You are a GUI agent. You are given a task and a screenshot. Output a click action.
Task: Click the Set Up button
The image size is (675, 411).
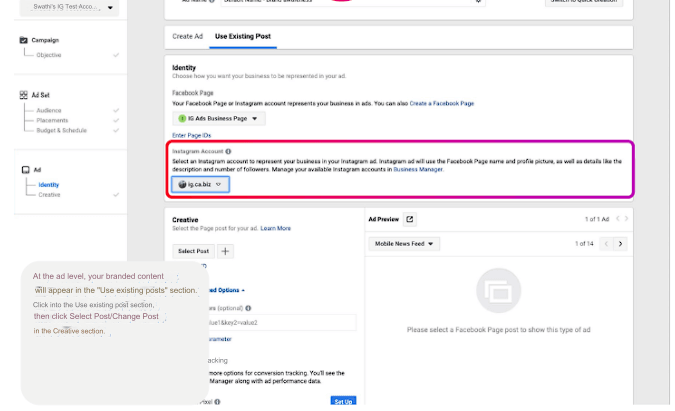pyautogui.click(x=343, y=401)
